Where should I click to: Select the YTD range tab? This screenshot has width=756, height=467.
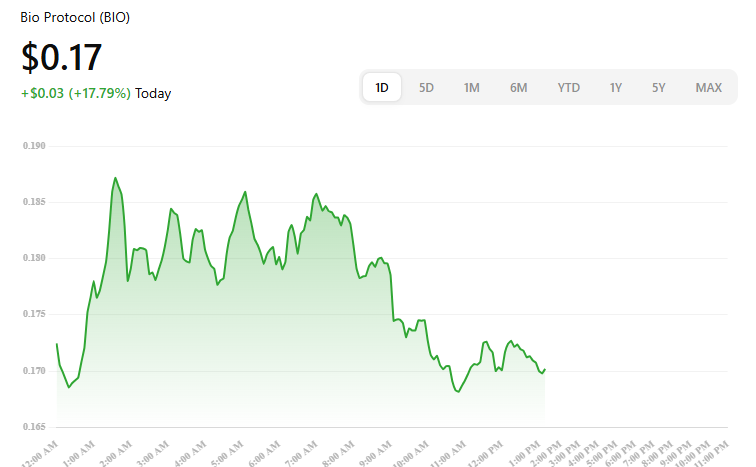point(569,88)
